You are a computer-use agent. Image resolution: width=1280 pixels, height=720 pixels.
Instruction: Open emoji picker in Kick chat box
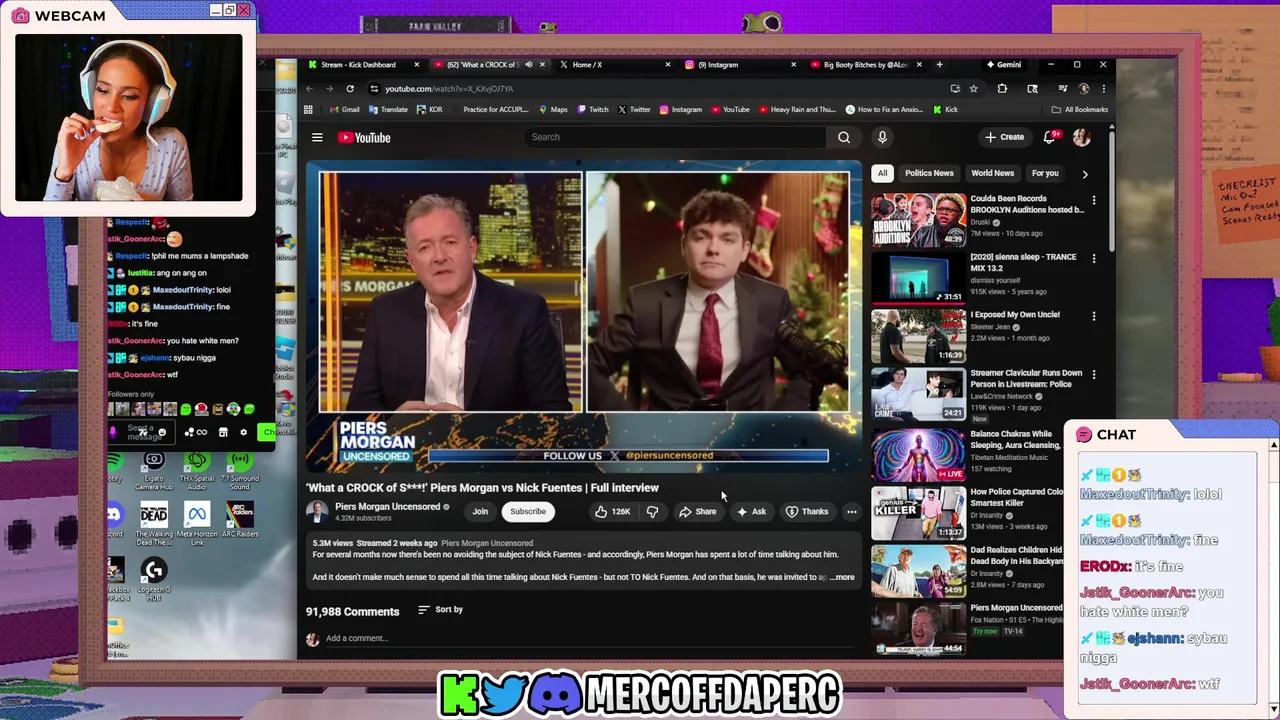click(x=162, y=432)
